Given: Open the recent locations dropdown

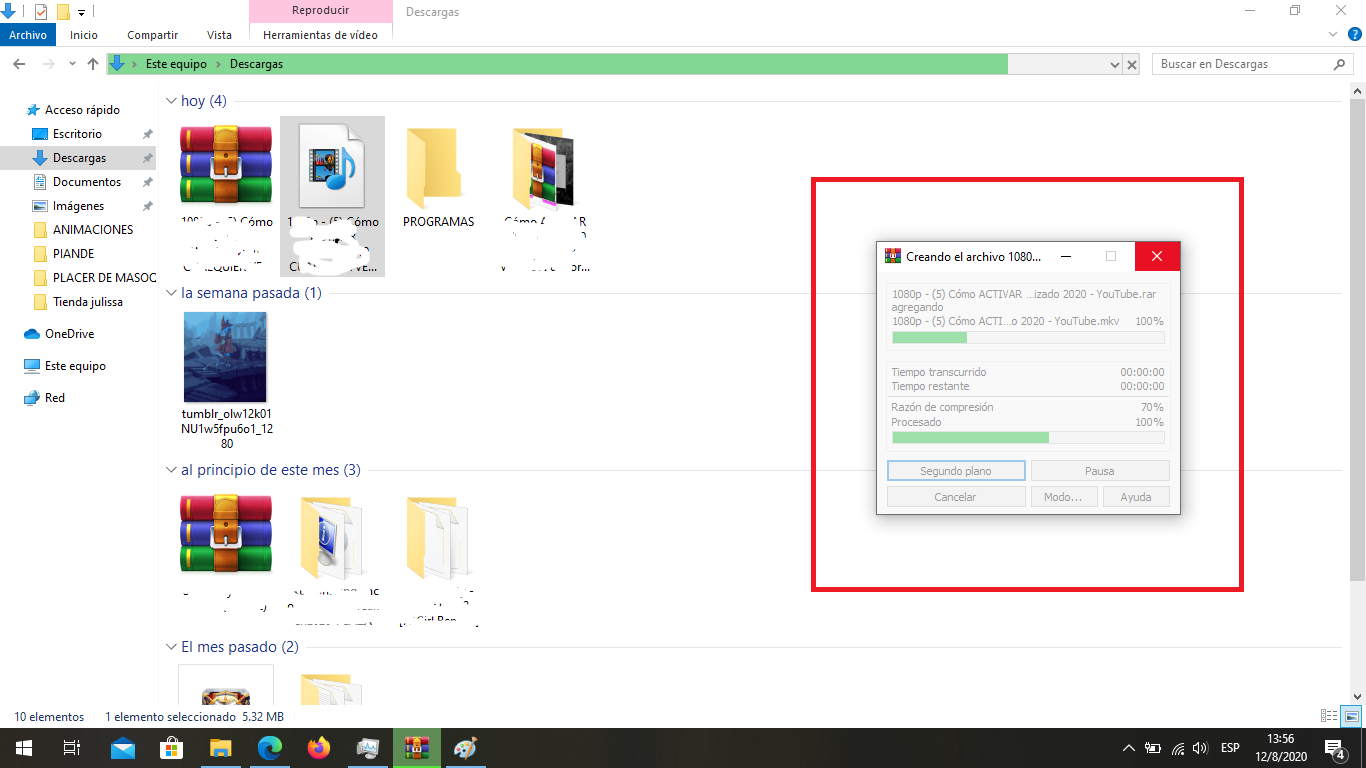Looking at the screenshot, I should 72,64.
